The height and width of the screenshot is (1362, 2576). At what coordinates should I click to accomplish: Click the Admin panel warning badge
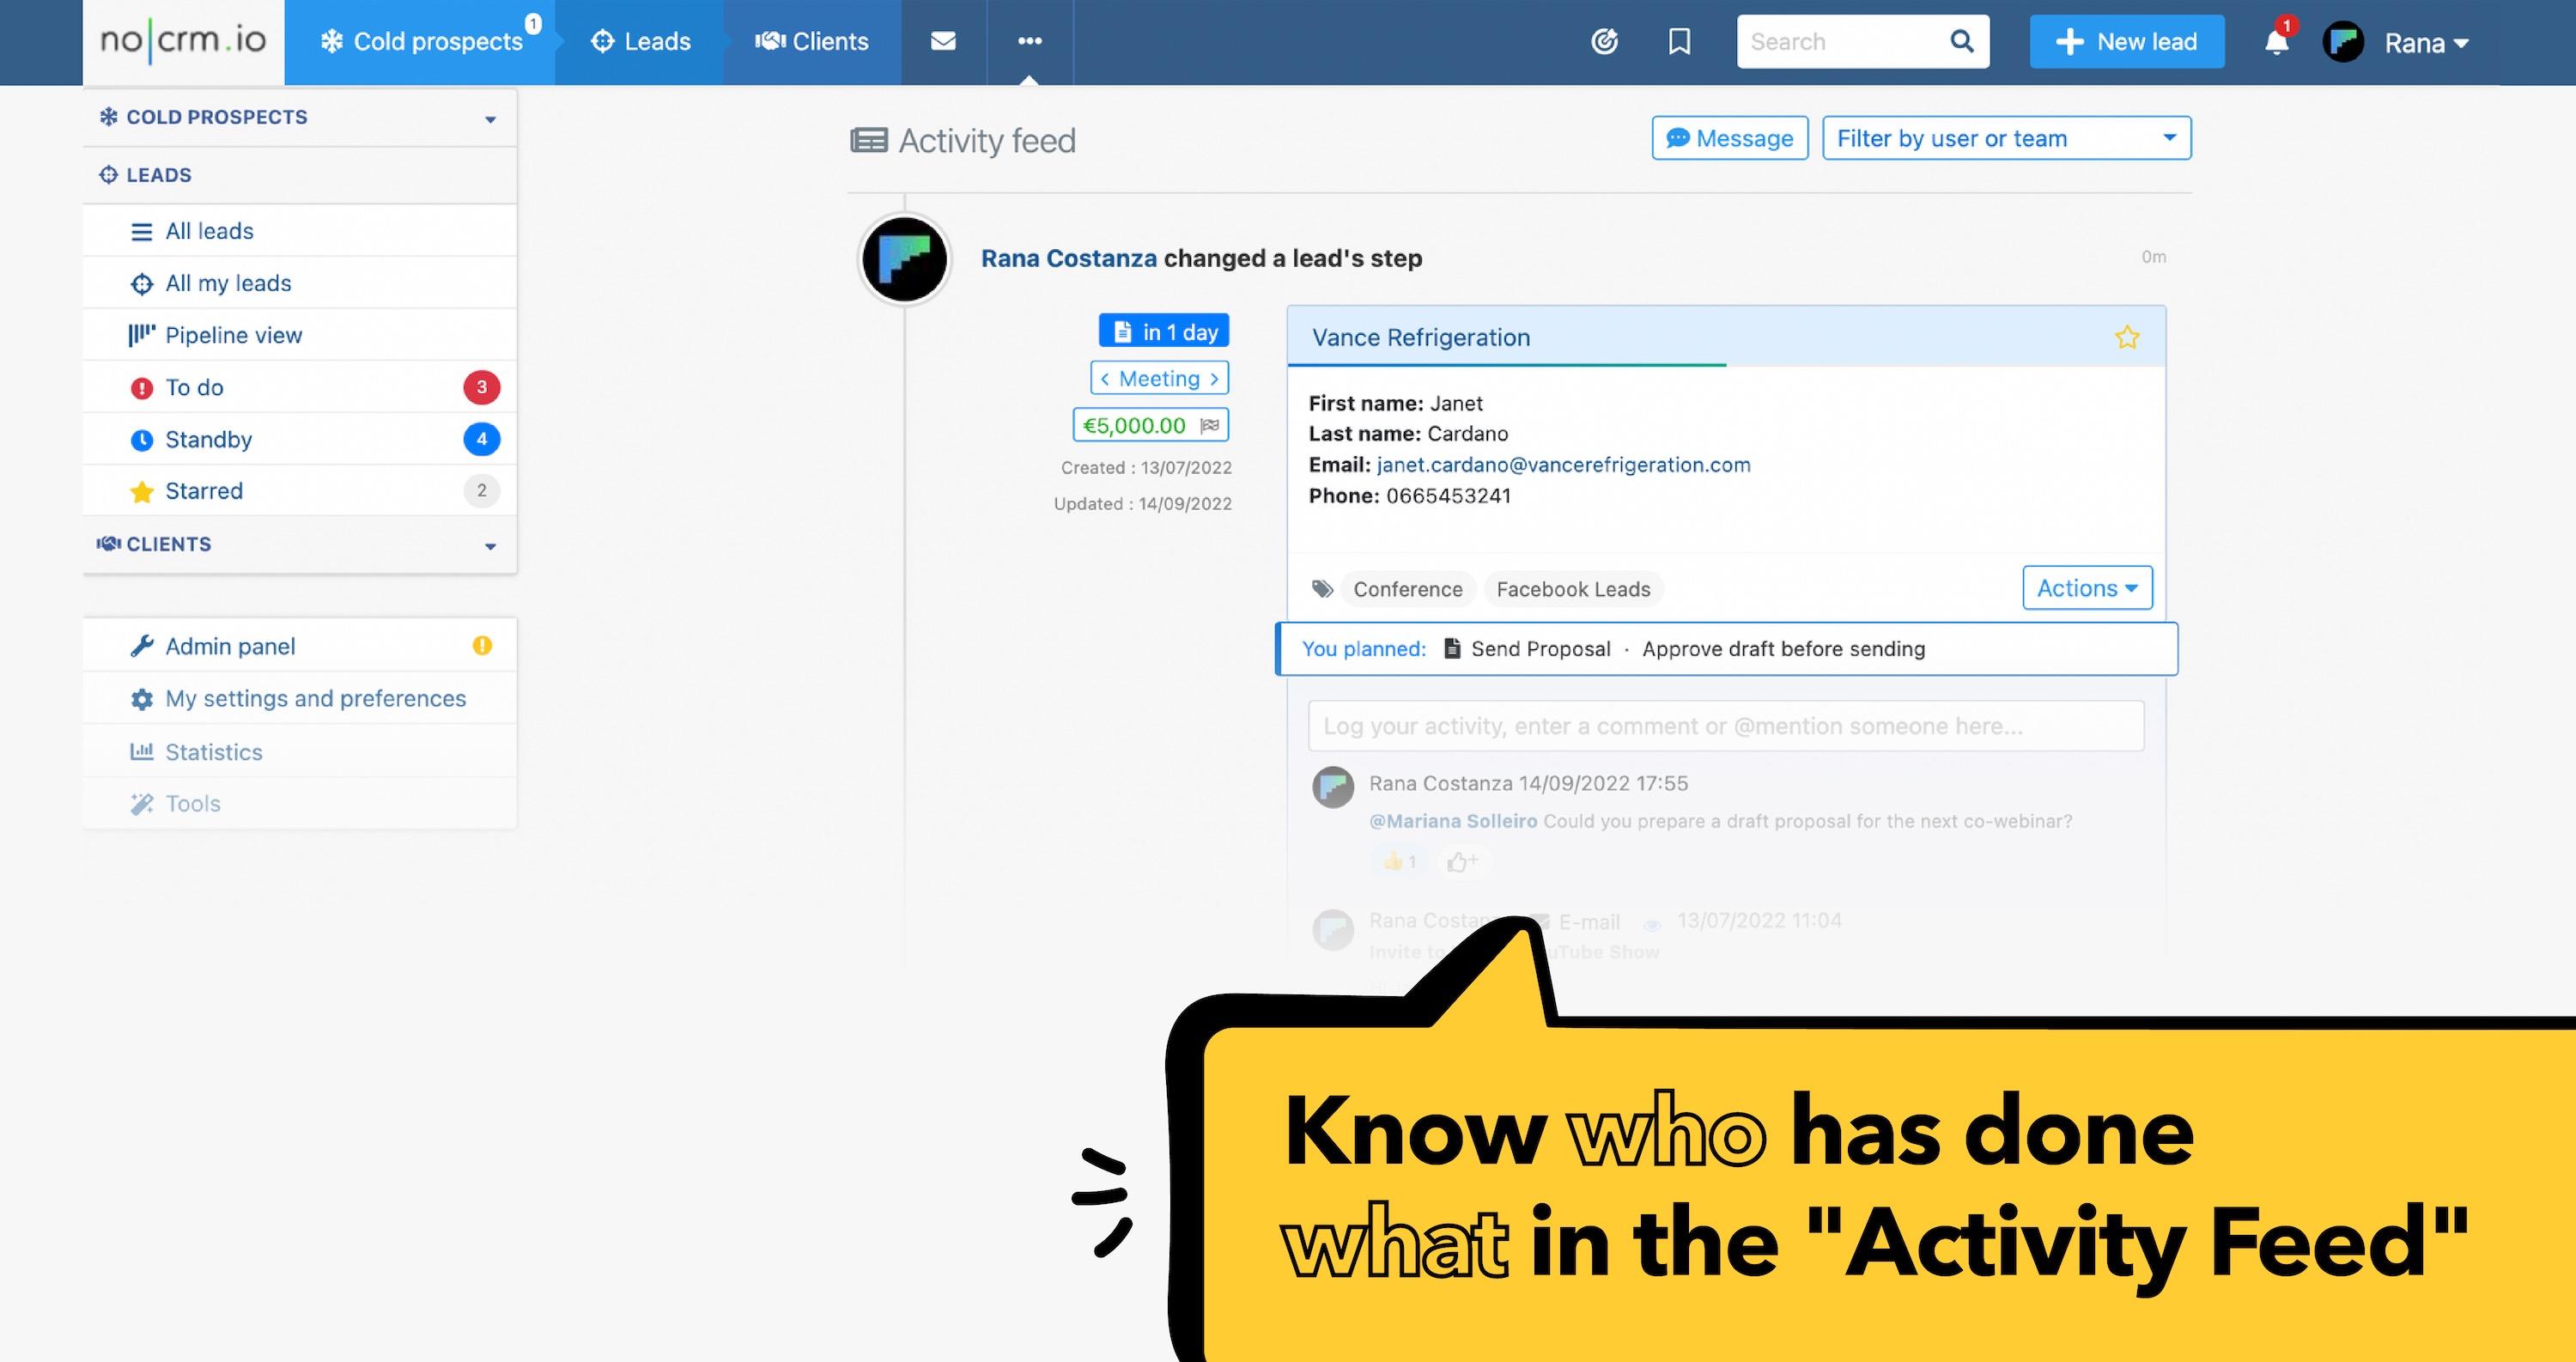(482, 646)
